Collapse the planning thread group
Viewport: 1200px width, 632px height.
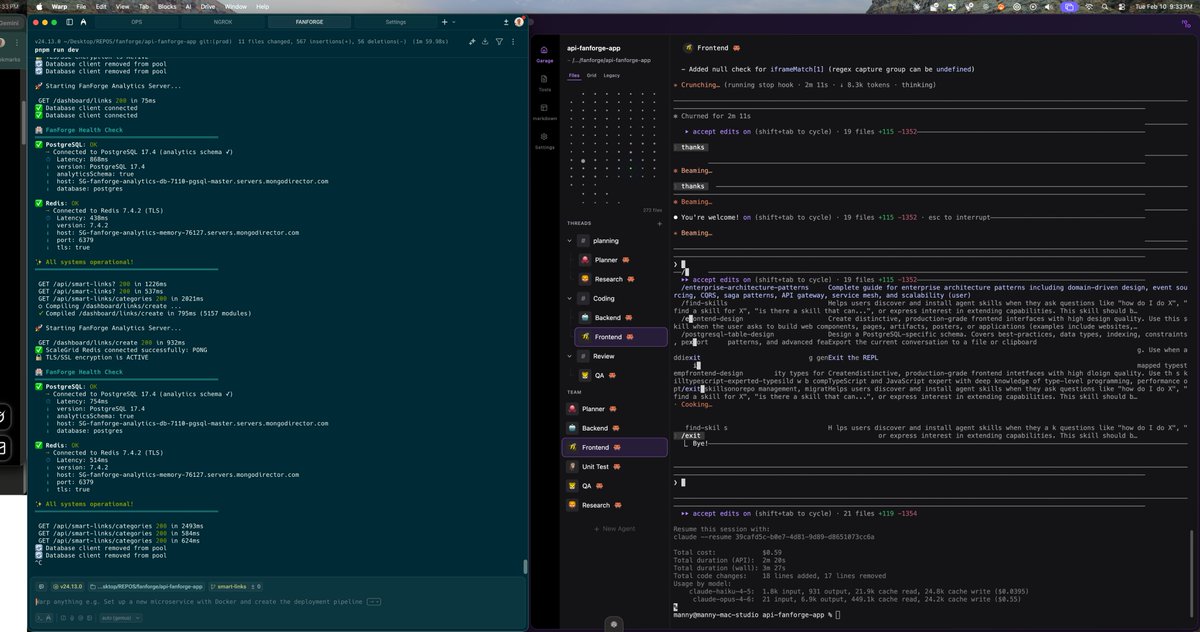(568, 241)
